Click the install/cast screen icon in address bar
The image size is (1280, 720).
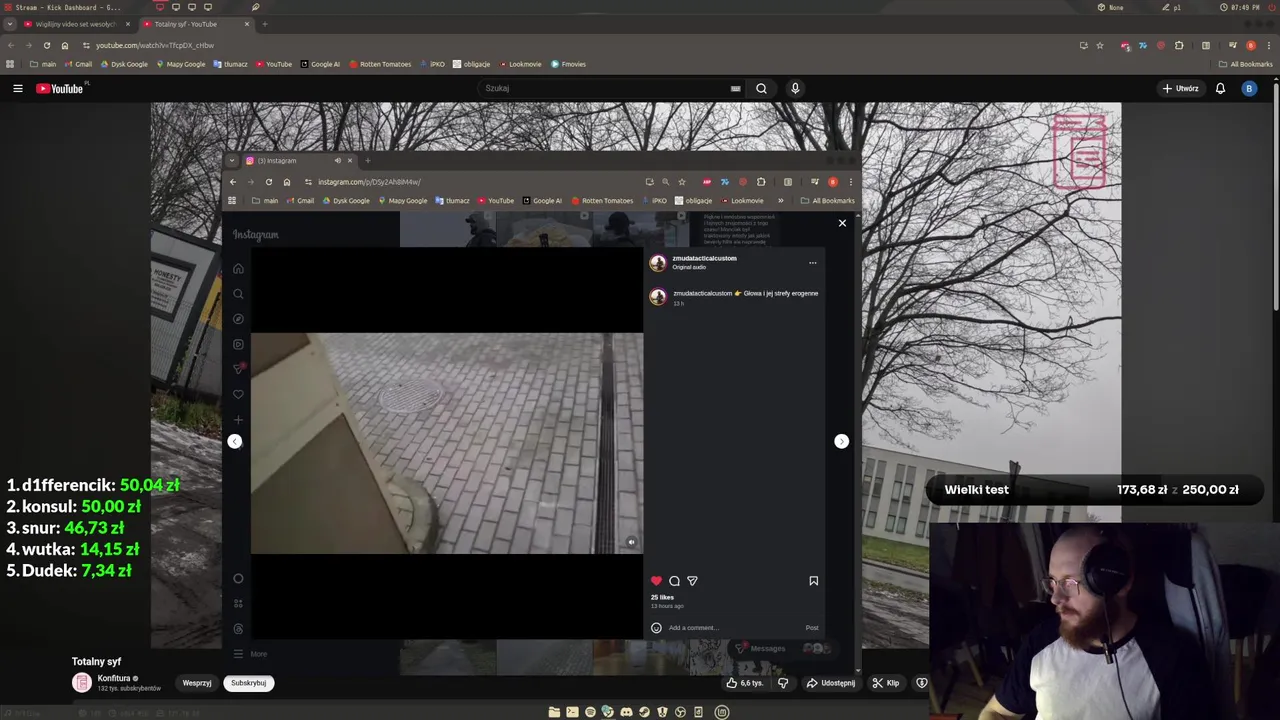[x=1083, y=45]
